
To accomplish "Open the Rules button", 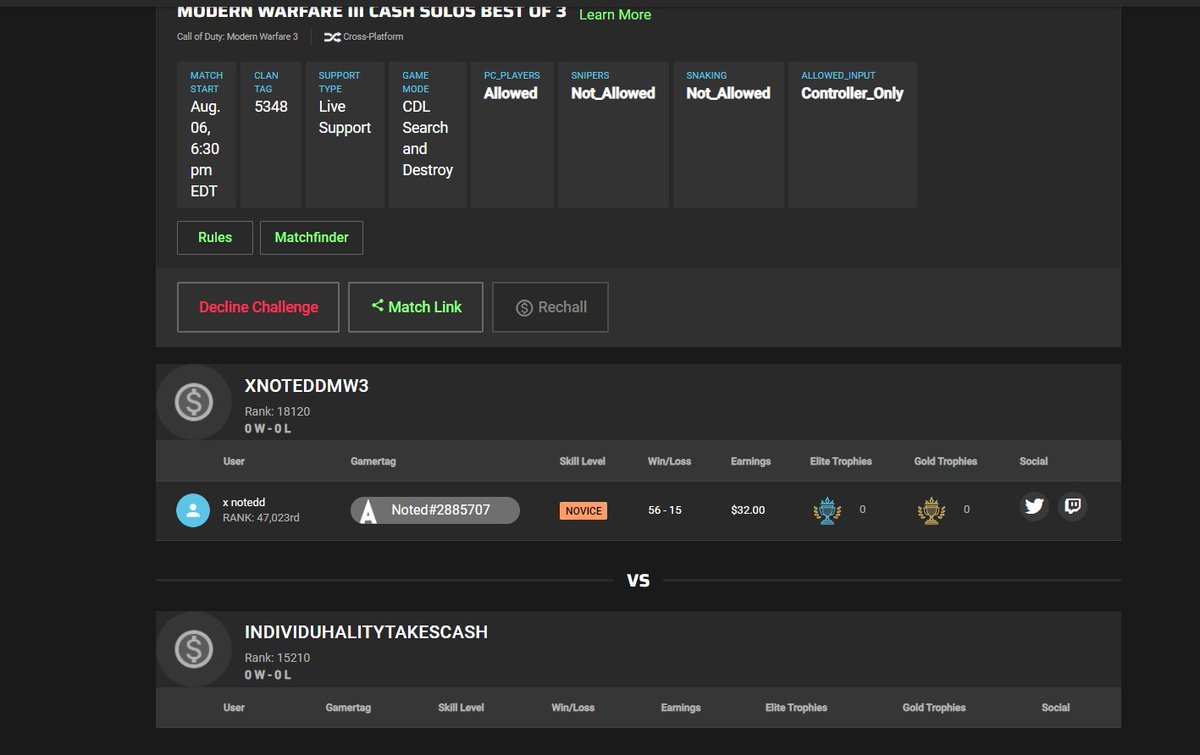I will point(215,238).
